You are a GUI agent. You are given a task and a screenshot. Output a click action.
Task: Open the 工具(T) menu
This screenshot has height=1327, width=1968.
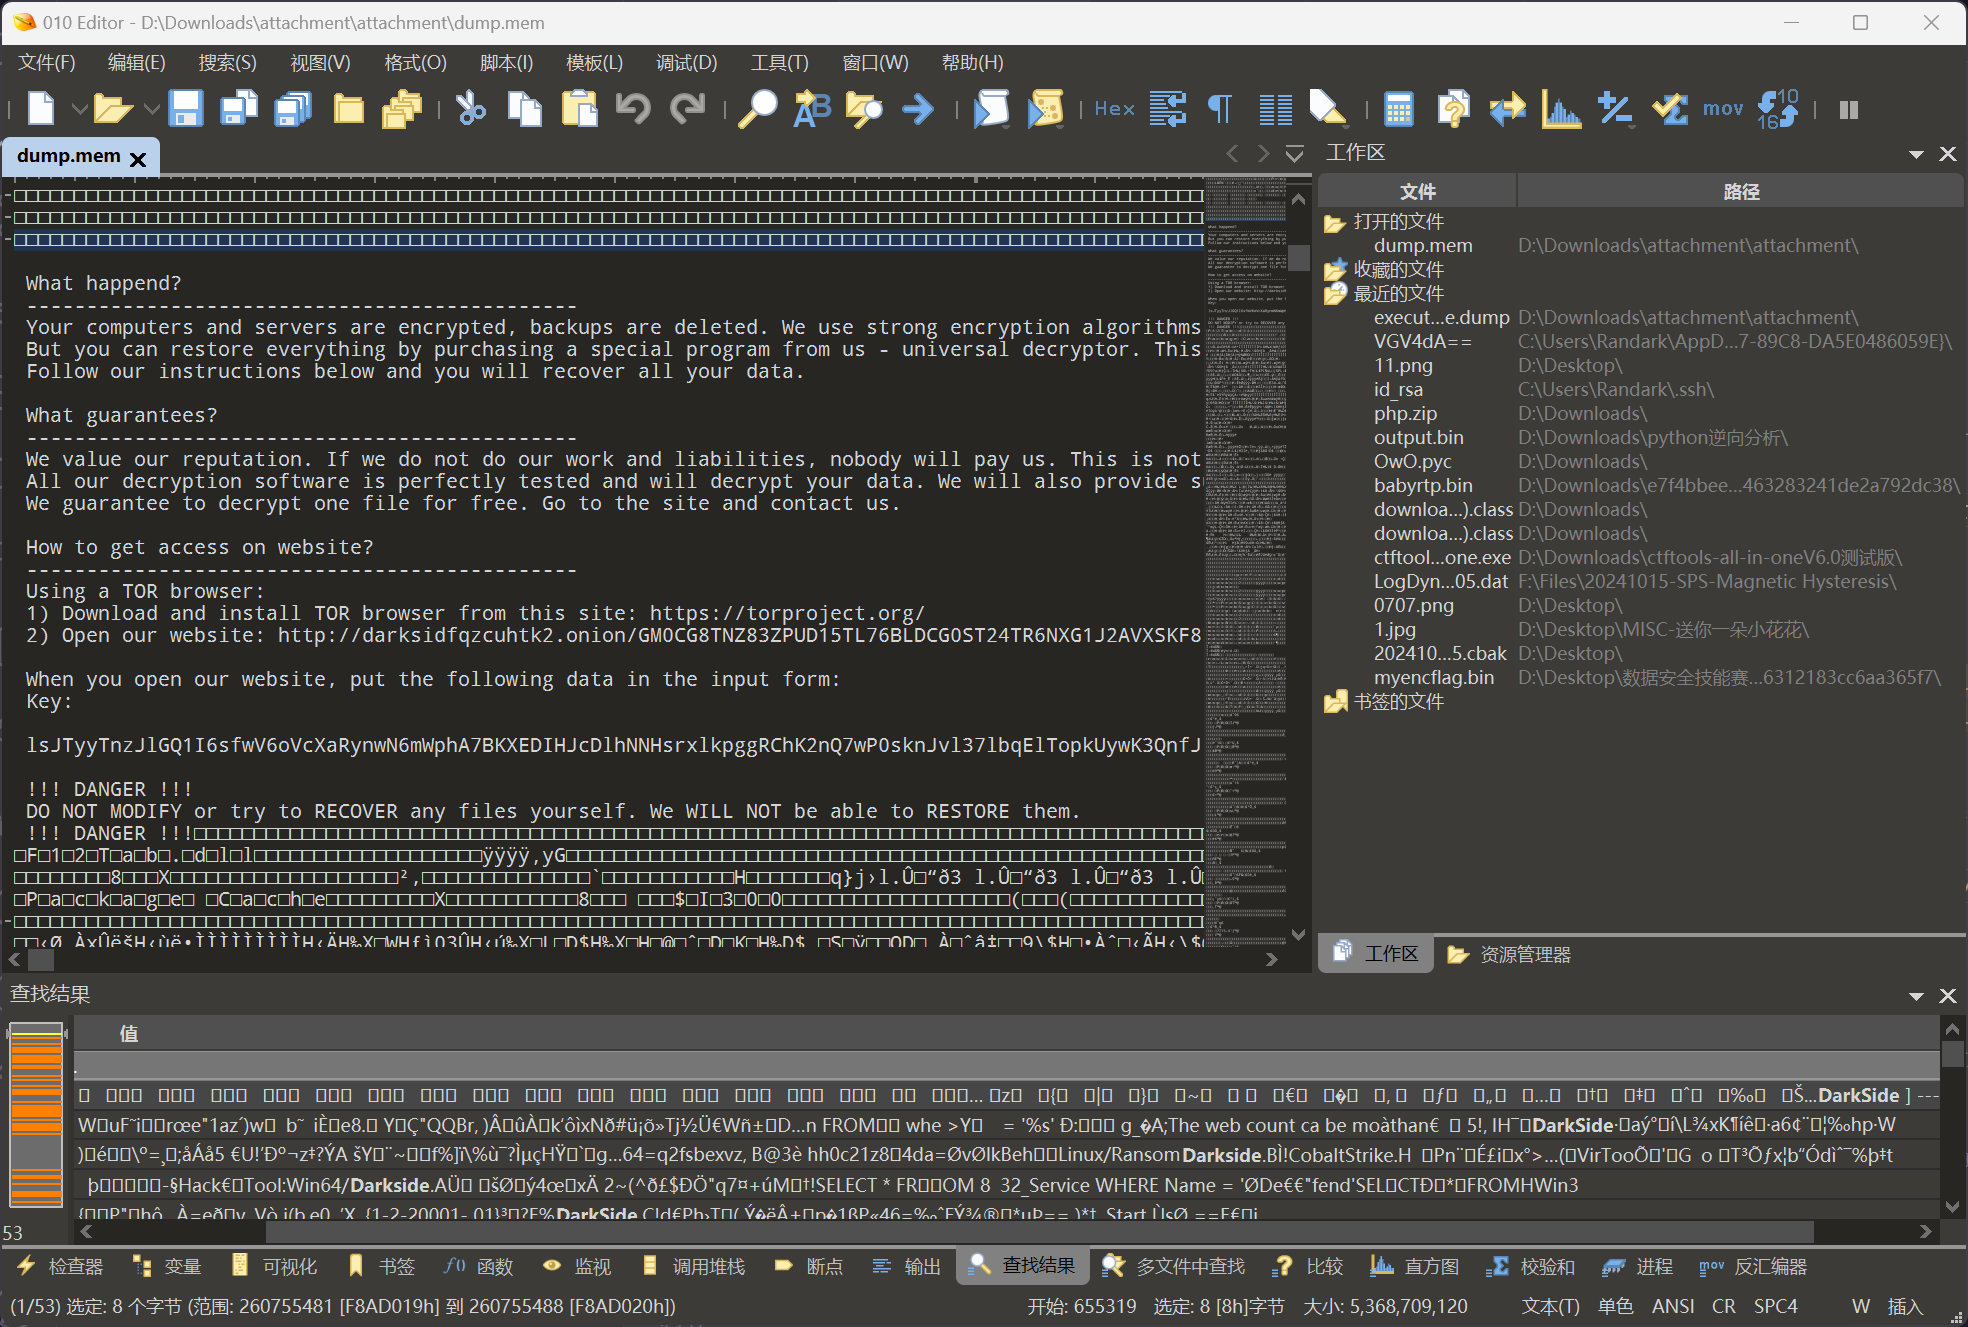779,62
